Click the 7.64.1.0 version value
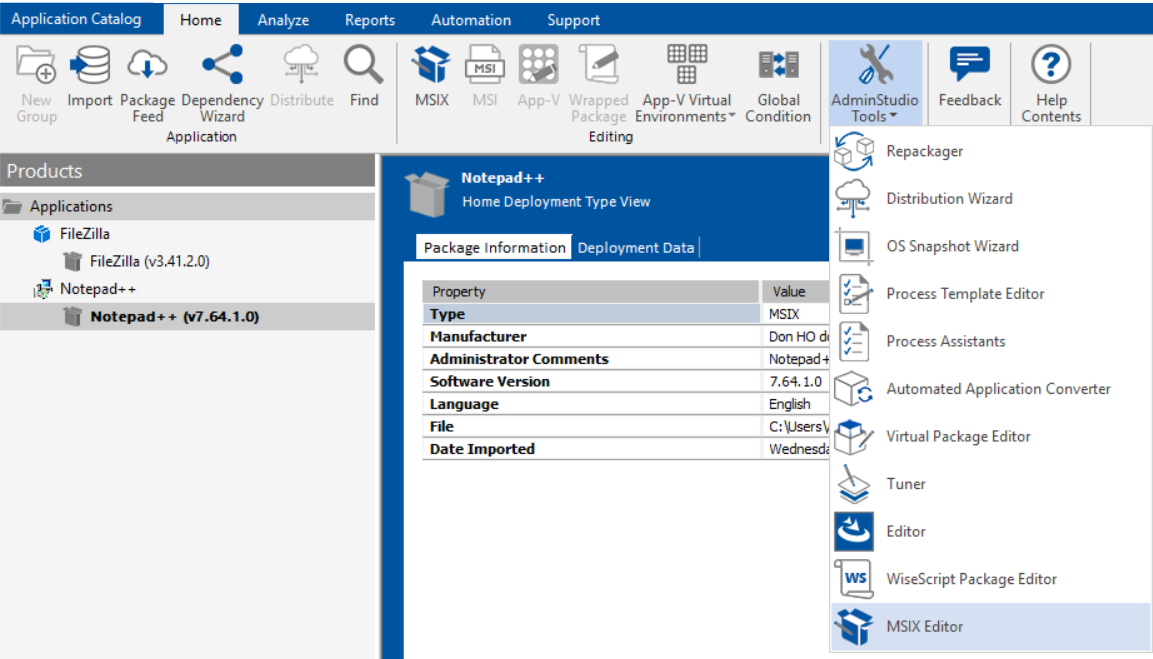Viewport: 1153px width, 659px height. (796, 382)
